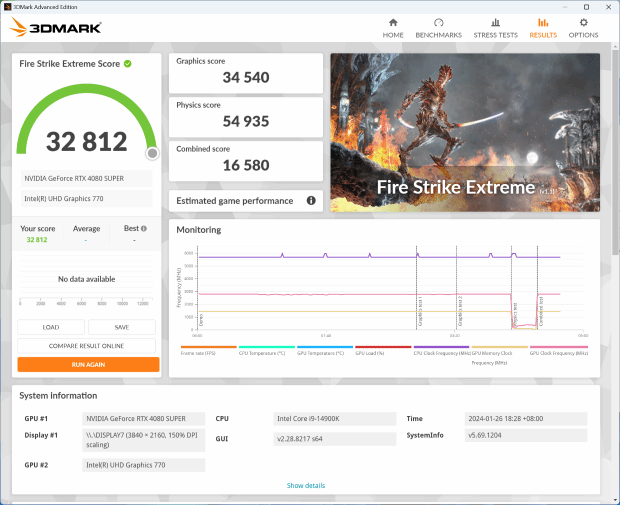
Task: Click the GUI version v2.28.8217 s64
Action: 335,439
